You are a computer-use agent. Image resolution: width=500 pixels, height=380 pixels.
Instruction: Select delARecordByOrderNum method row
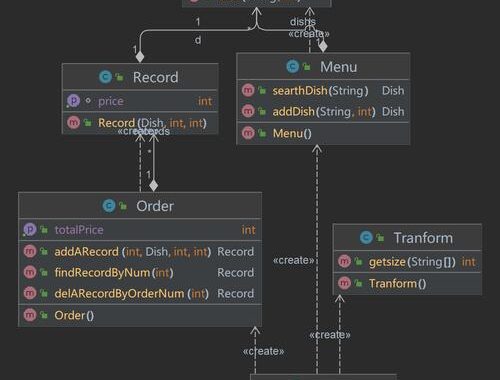[x=140, y=293]
